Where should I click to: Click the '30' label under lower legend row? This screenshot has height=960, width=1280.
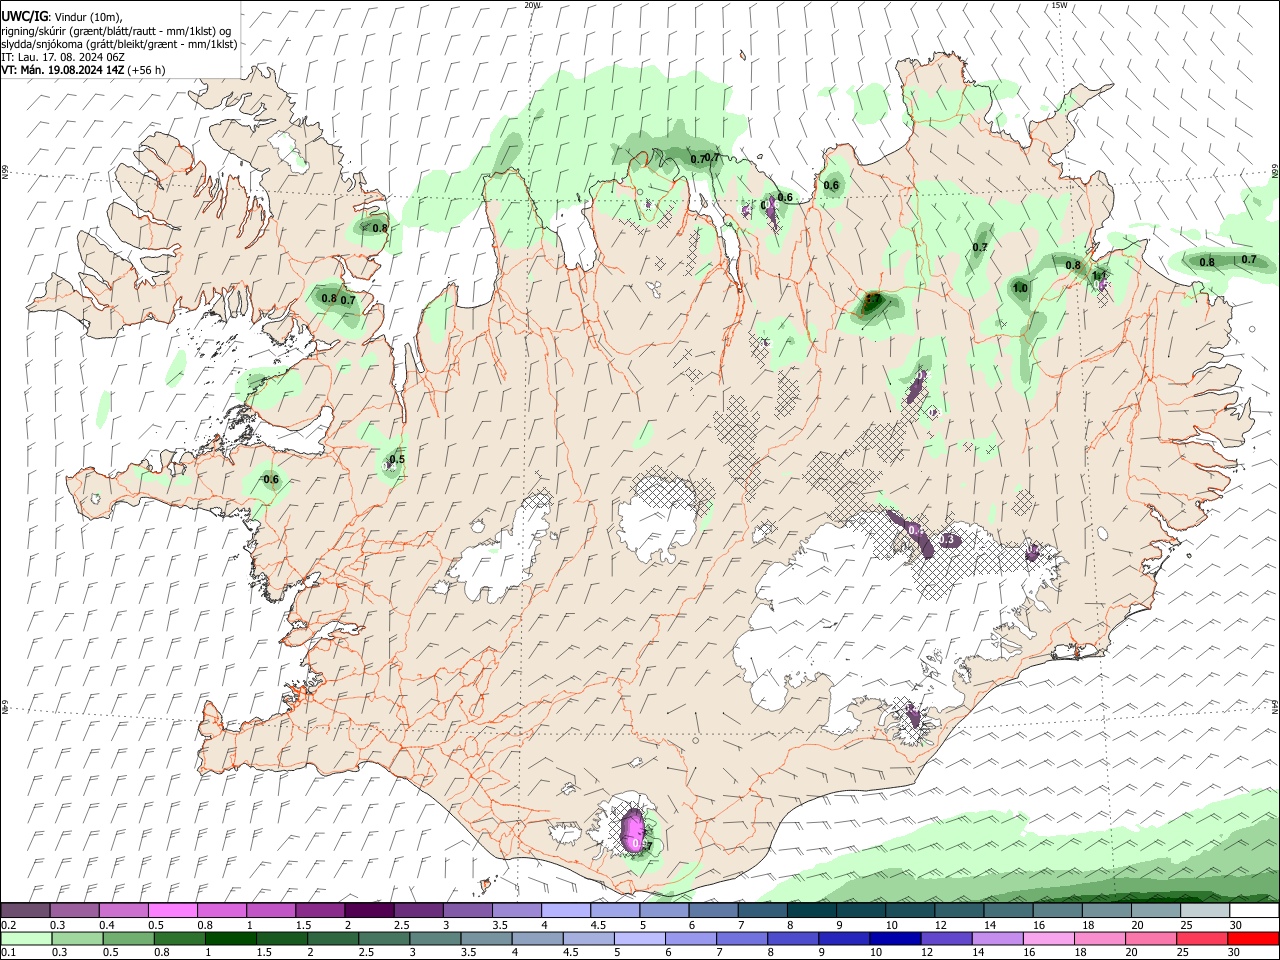(1233, 952)
